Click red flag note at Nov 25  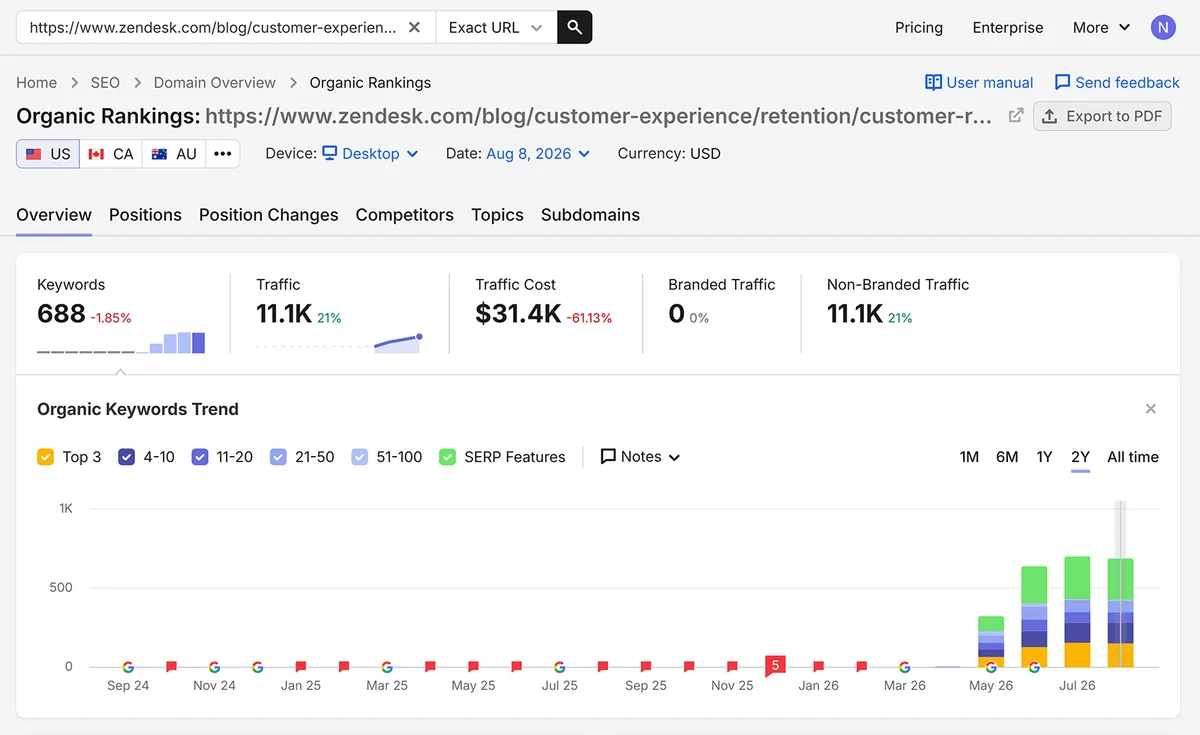(732, 666)
